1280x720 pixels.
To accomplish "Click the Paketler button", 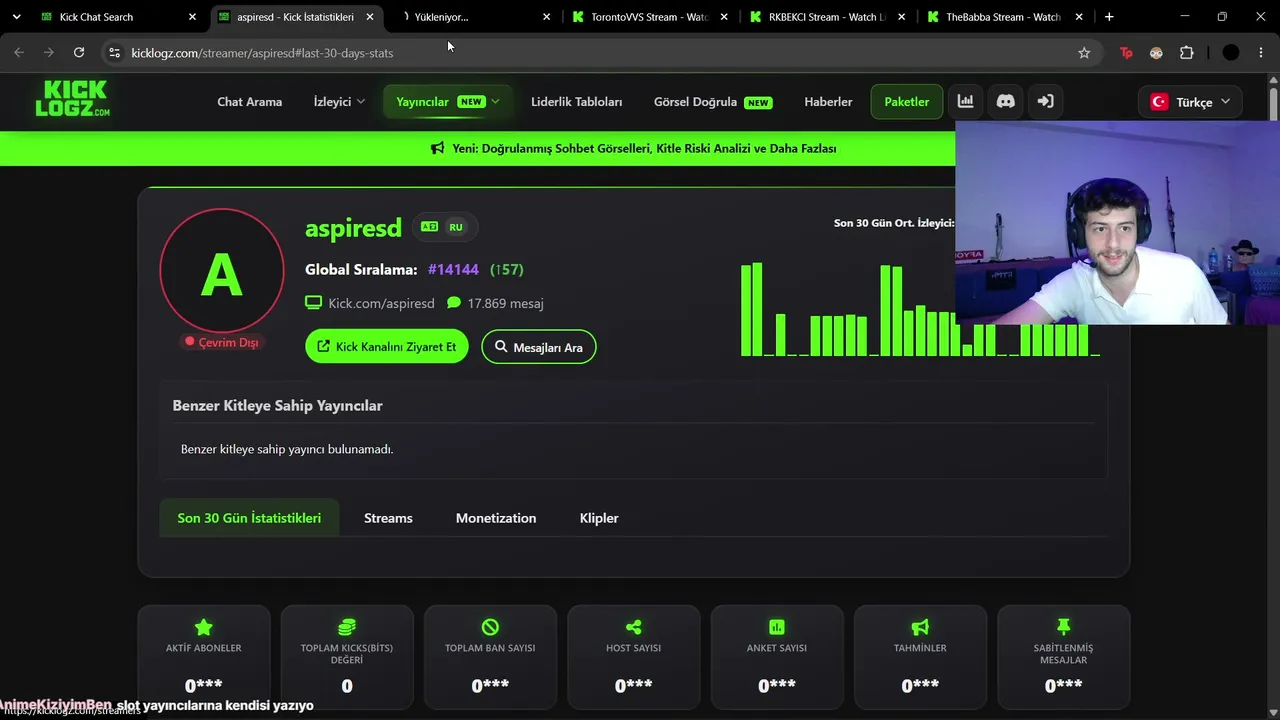I will (x=907, y=101).
